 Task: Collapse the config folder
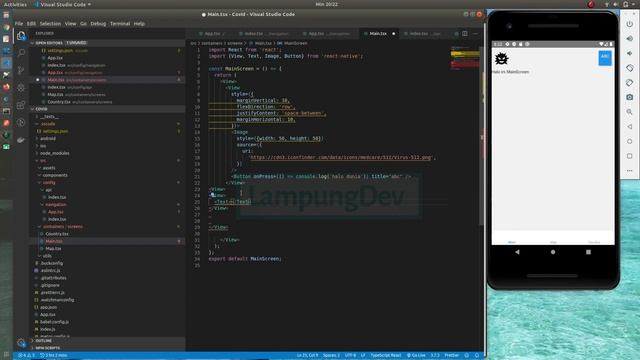(x=49, y=182)
